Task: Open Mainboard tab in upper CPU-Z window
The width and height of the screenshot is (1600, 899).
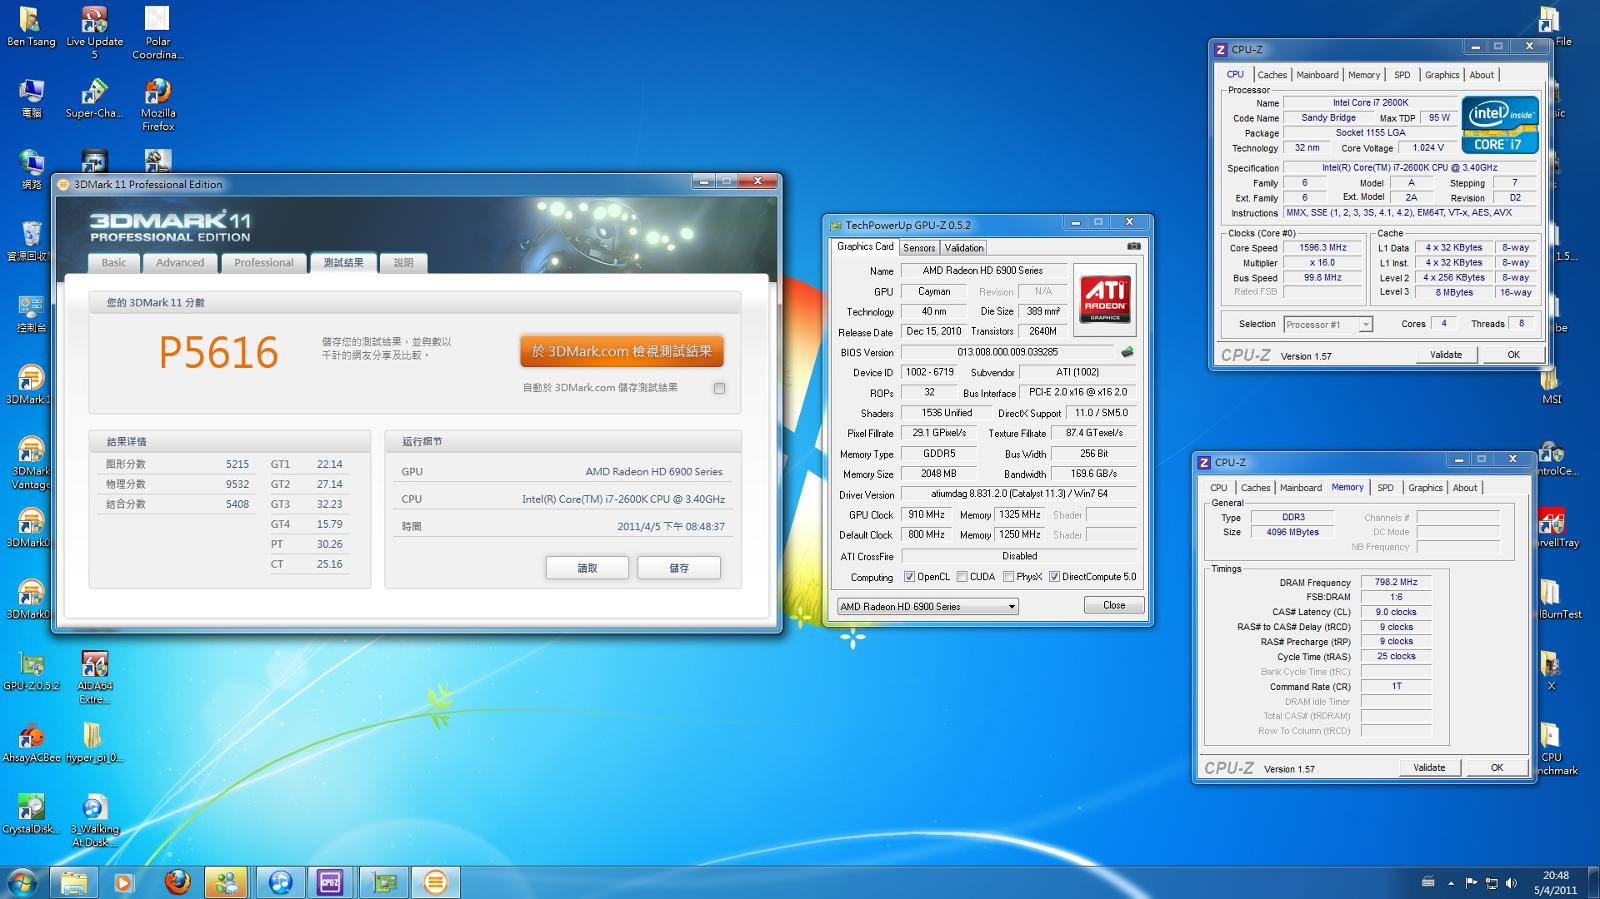Action: click(1317, 75)
